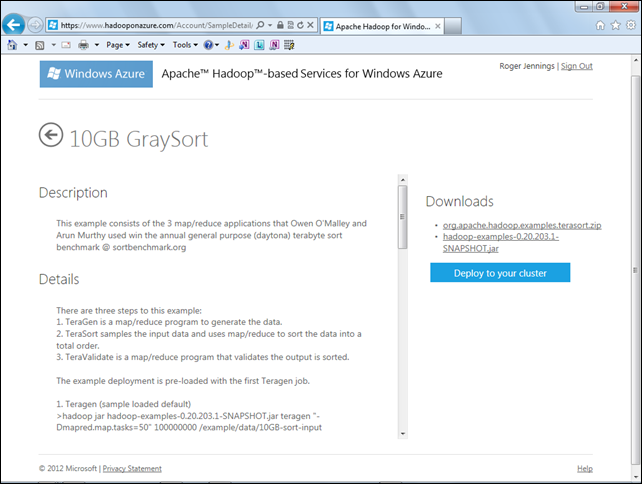This screenshot has height=484, width=642.
Task: Click the search magnifier in address bar
Action: [x=260, y=25]
